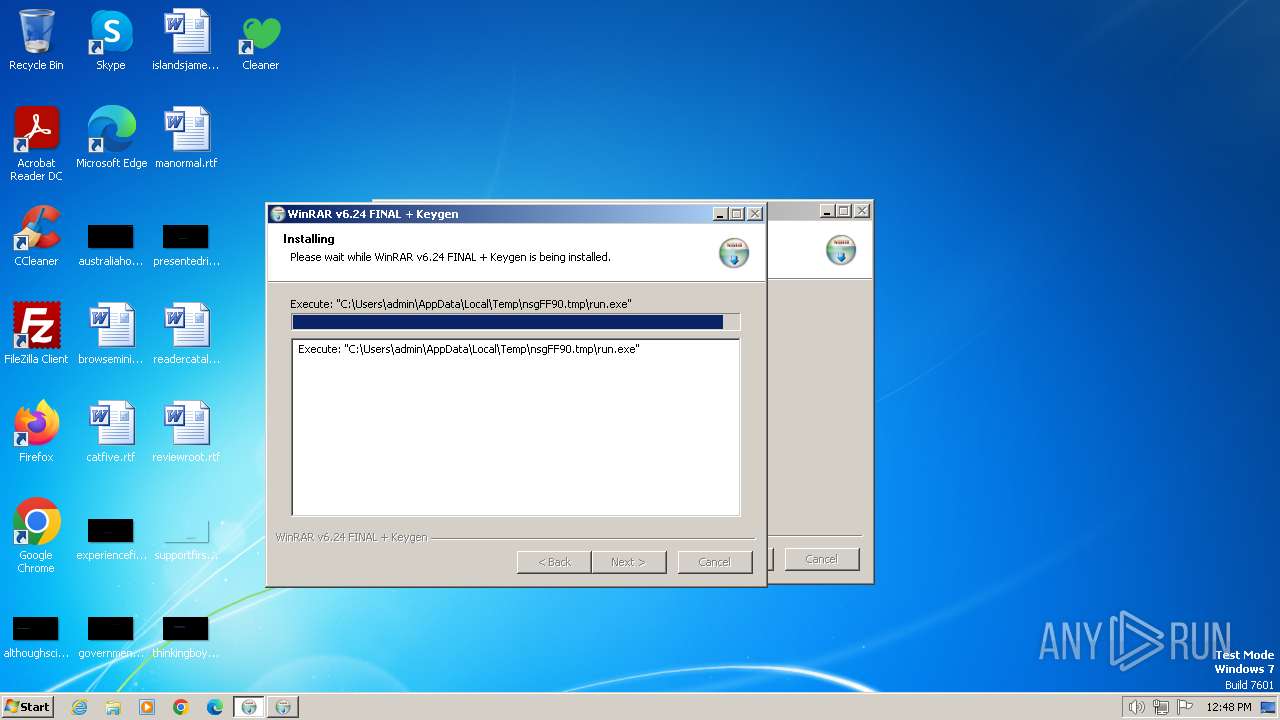Open Windows Media Player in taskbar

(x=147, y=707)
